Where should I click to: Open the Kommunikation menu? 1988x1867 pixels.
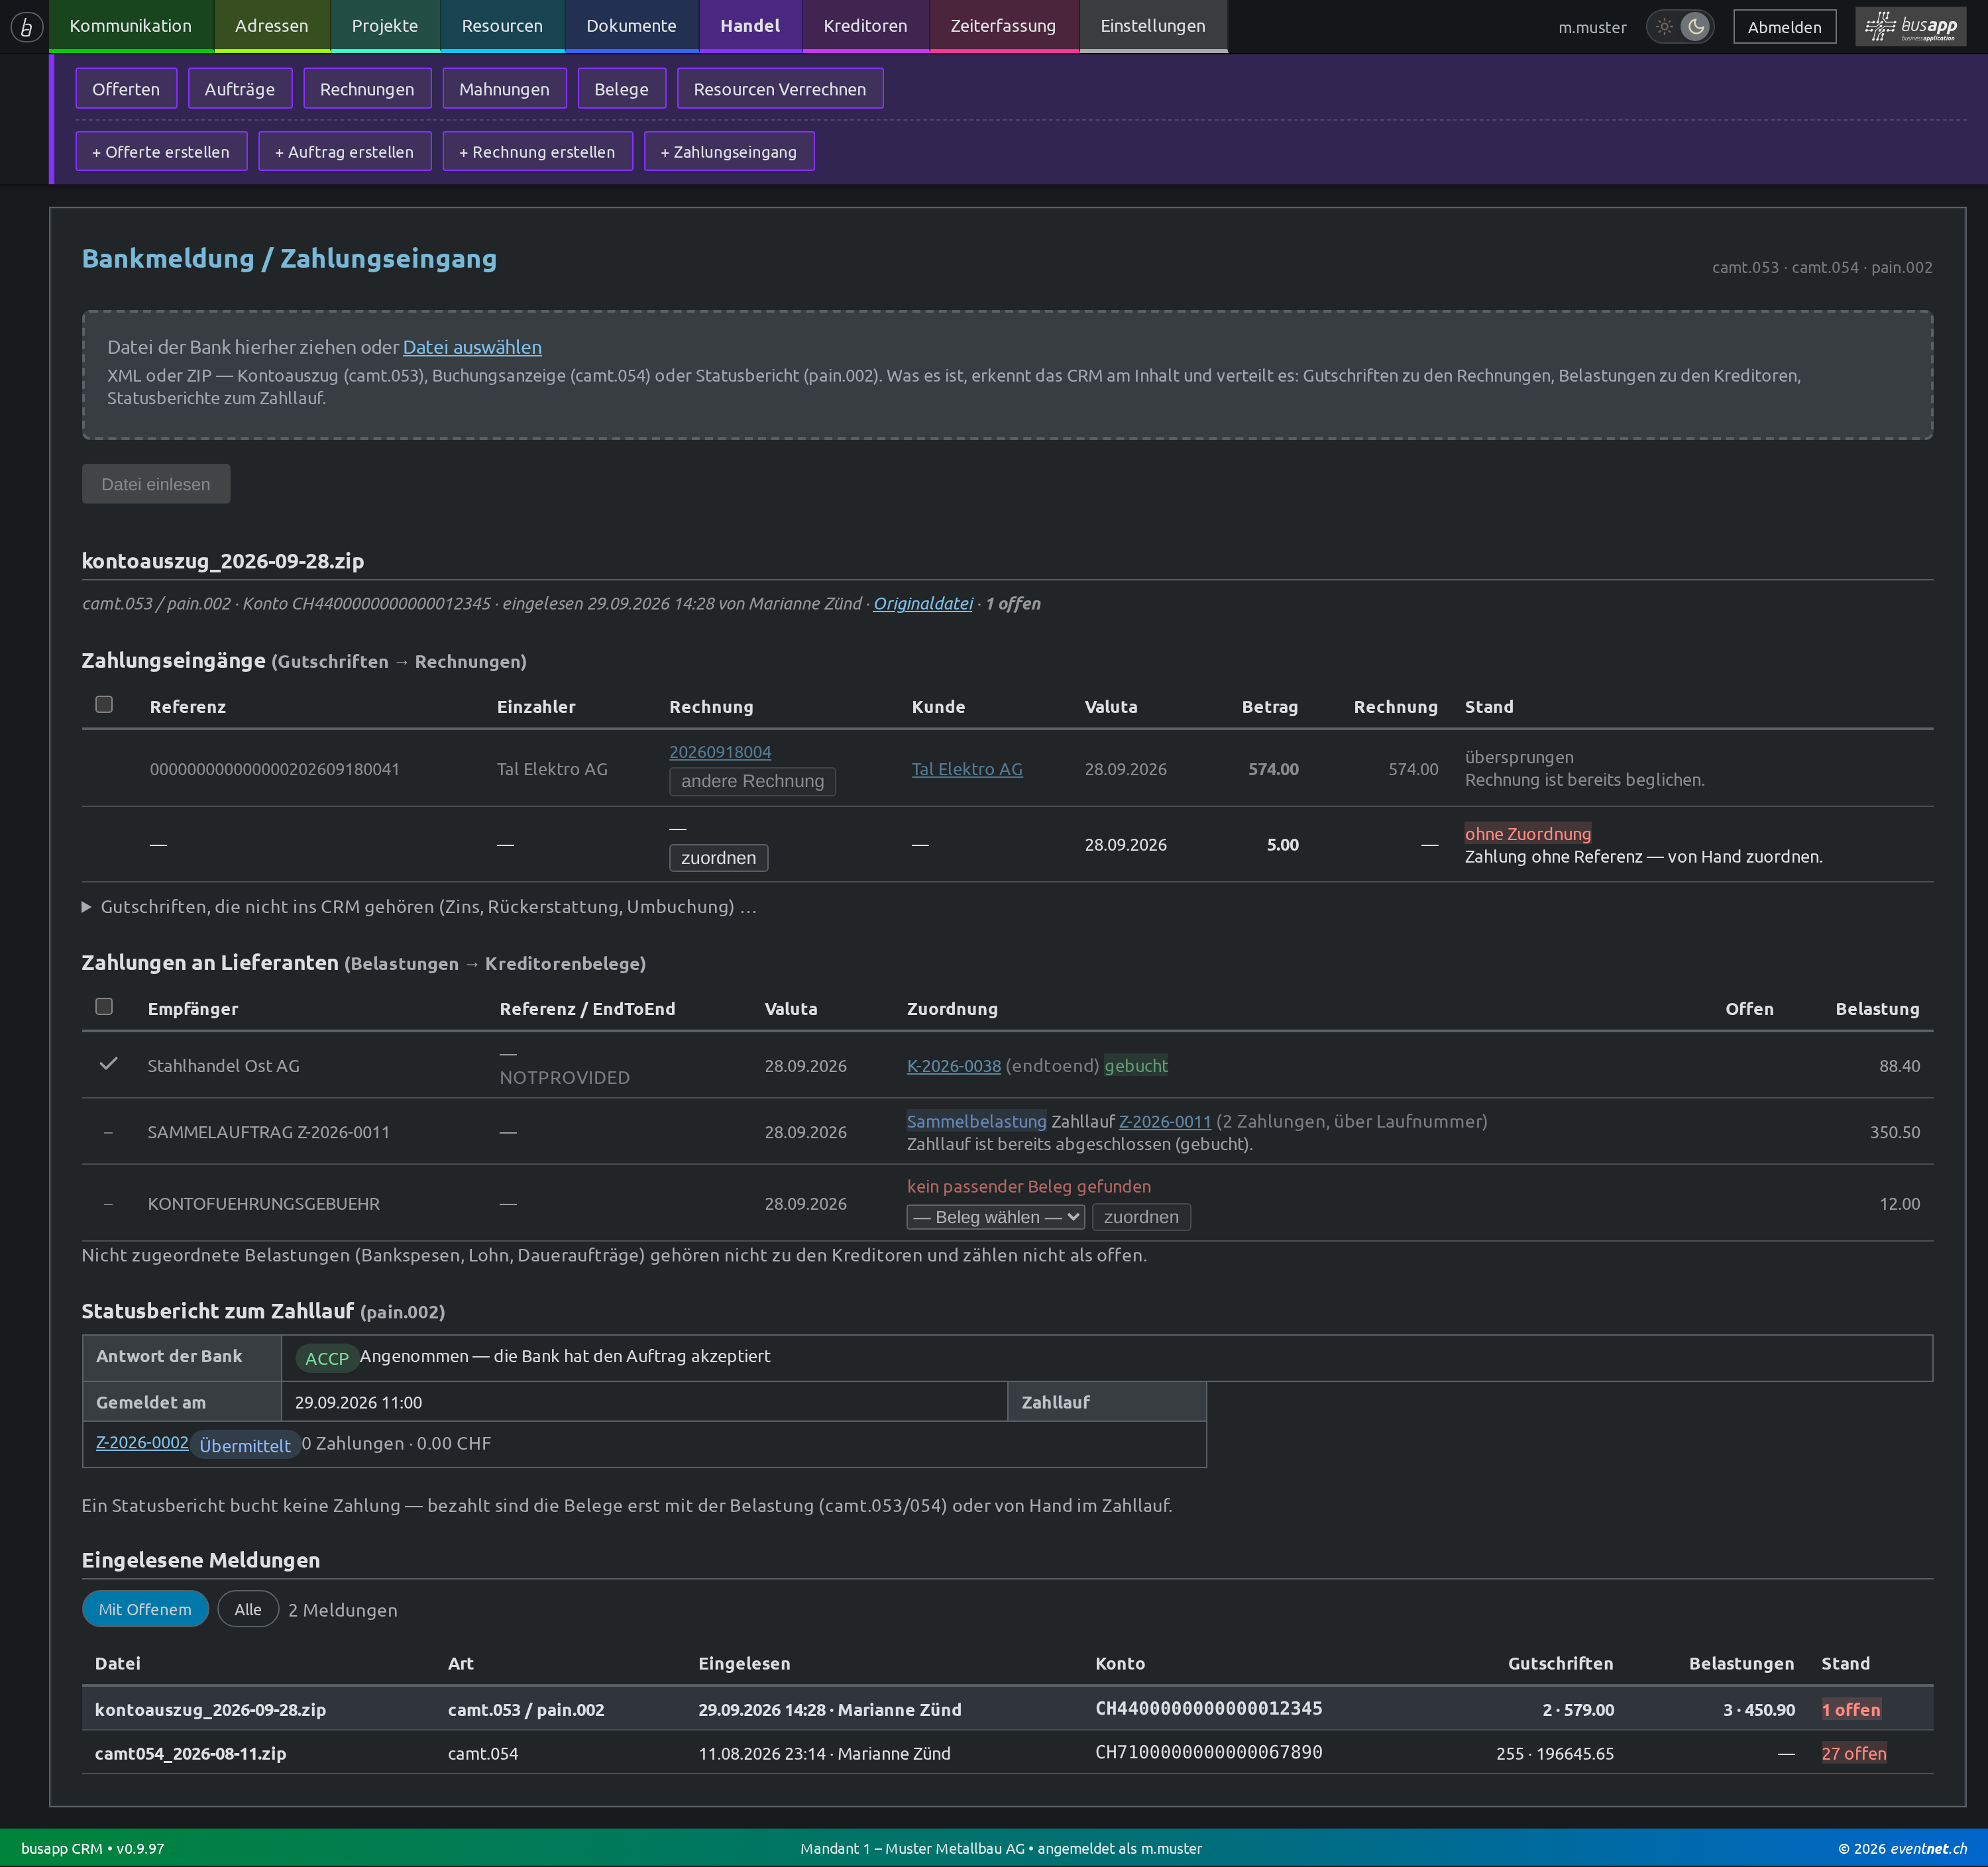[x=131, y=26]
